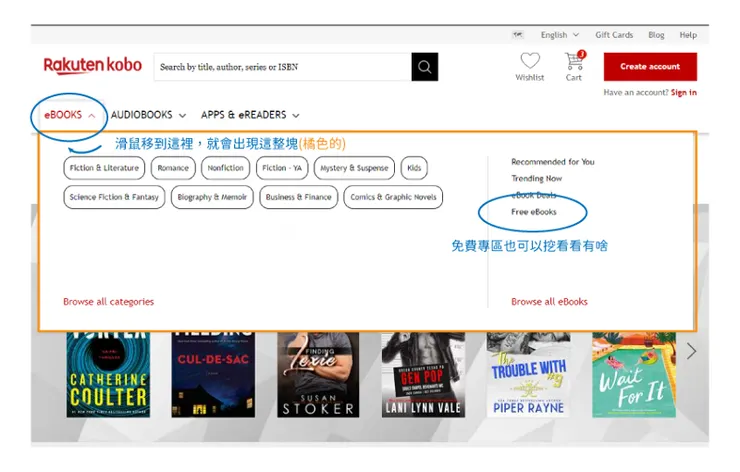Click Browse all eBooks link
The image size is (740, 472).
[x=549, y=302]
